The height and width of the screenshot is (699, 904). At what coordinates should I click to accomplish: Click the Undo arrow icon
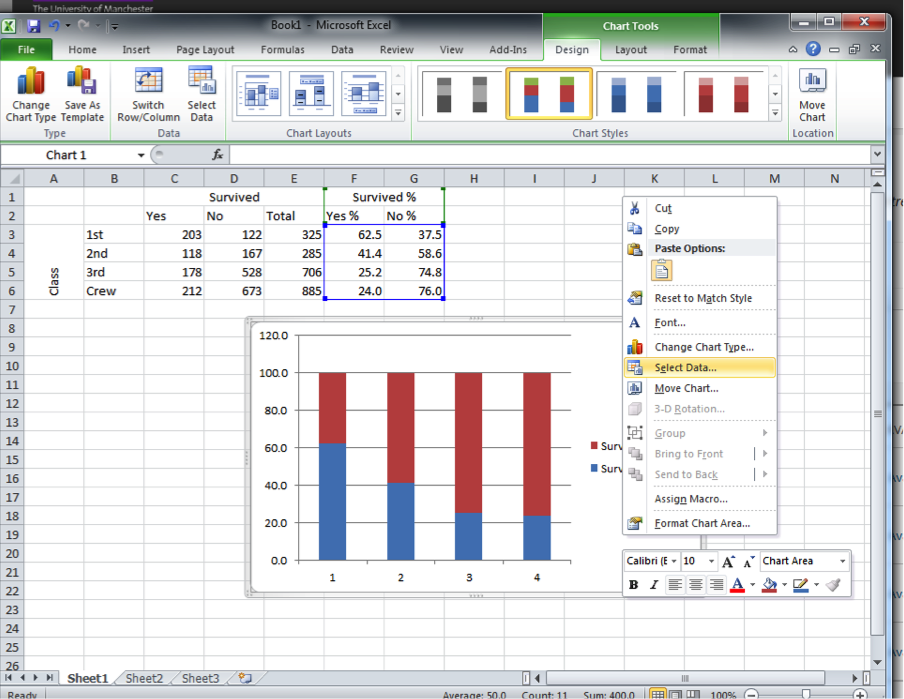pyautogui.click(x=54, y=25)
